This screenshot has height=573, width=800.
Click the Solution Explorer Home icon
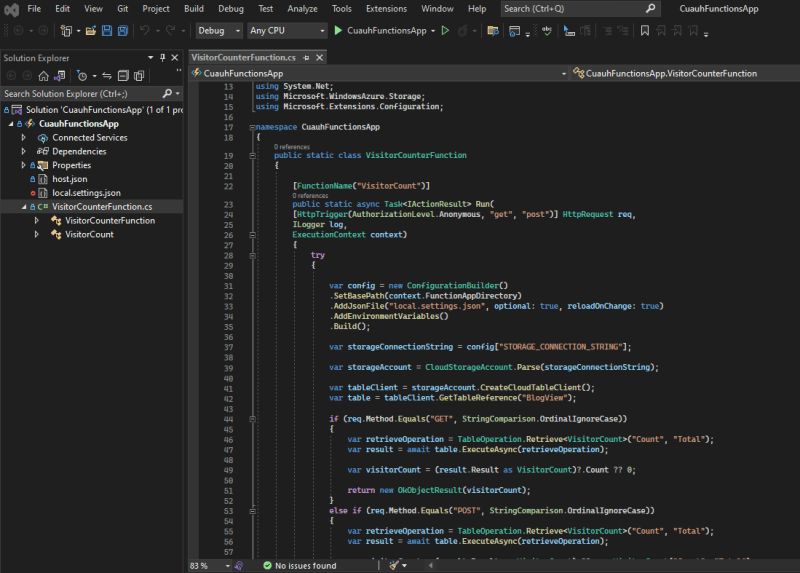[x=43, y=76]
